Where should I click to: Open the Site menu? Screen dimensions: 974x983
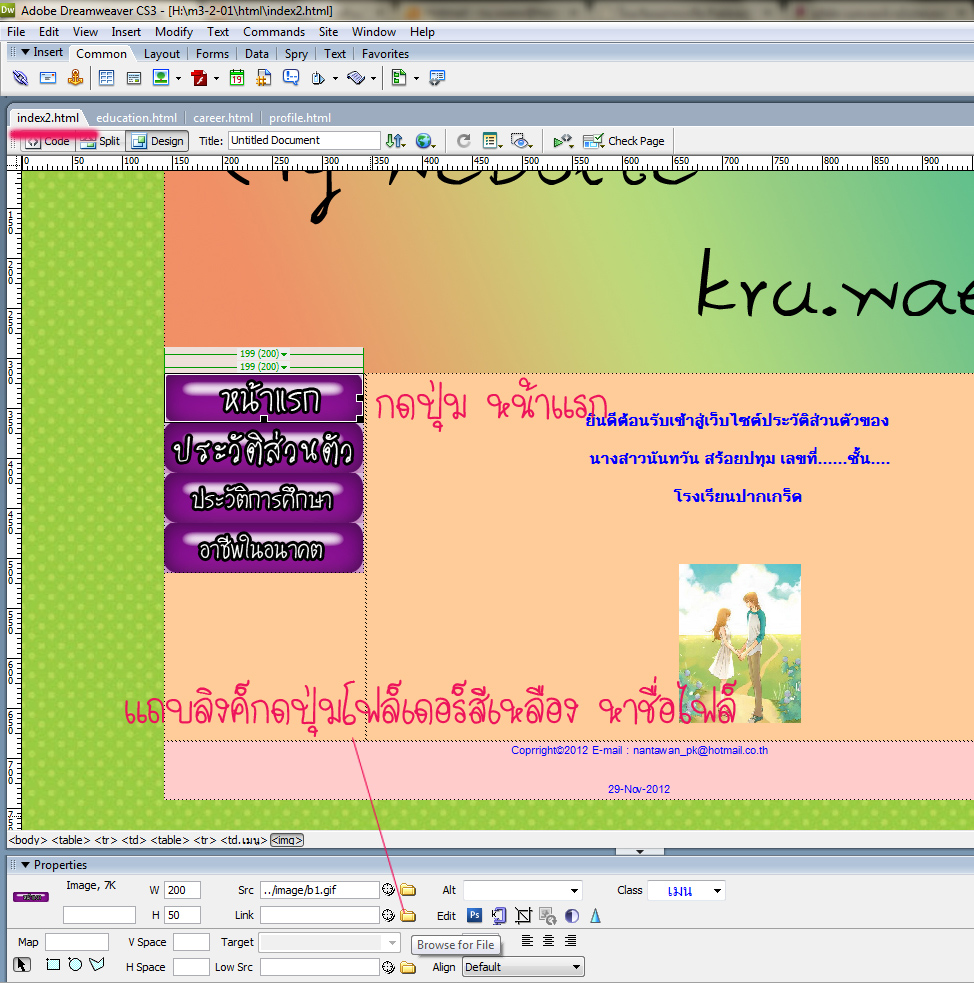click(328, 32)
